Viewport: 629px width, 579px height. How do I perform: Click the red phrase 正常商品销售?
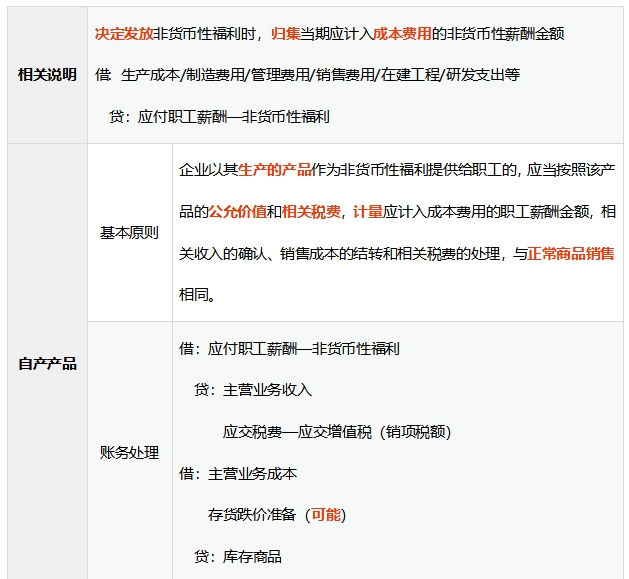(571, 254)
